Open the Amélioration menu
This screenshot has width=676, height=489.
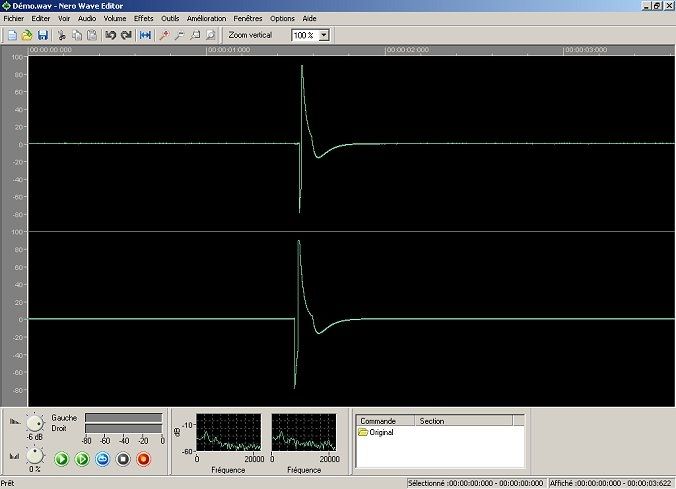pos(207,19)
